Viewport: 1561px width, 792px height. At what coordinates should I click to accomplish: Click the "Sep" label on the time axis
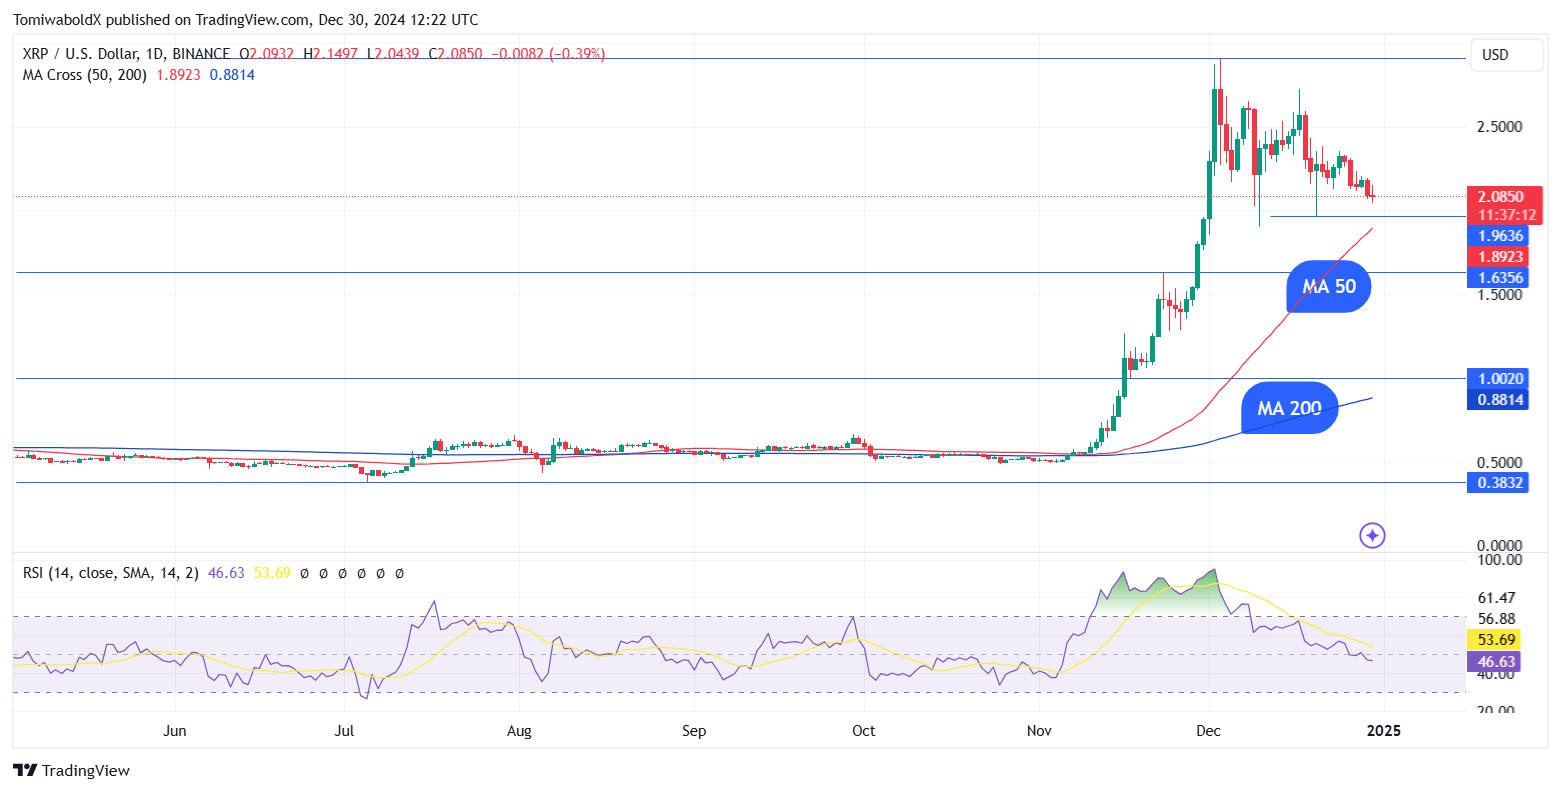pos(694,731)
